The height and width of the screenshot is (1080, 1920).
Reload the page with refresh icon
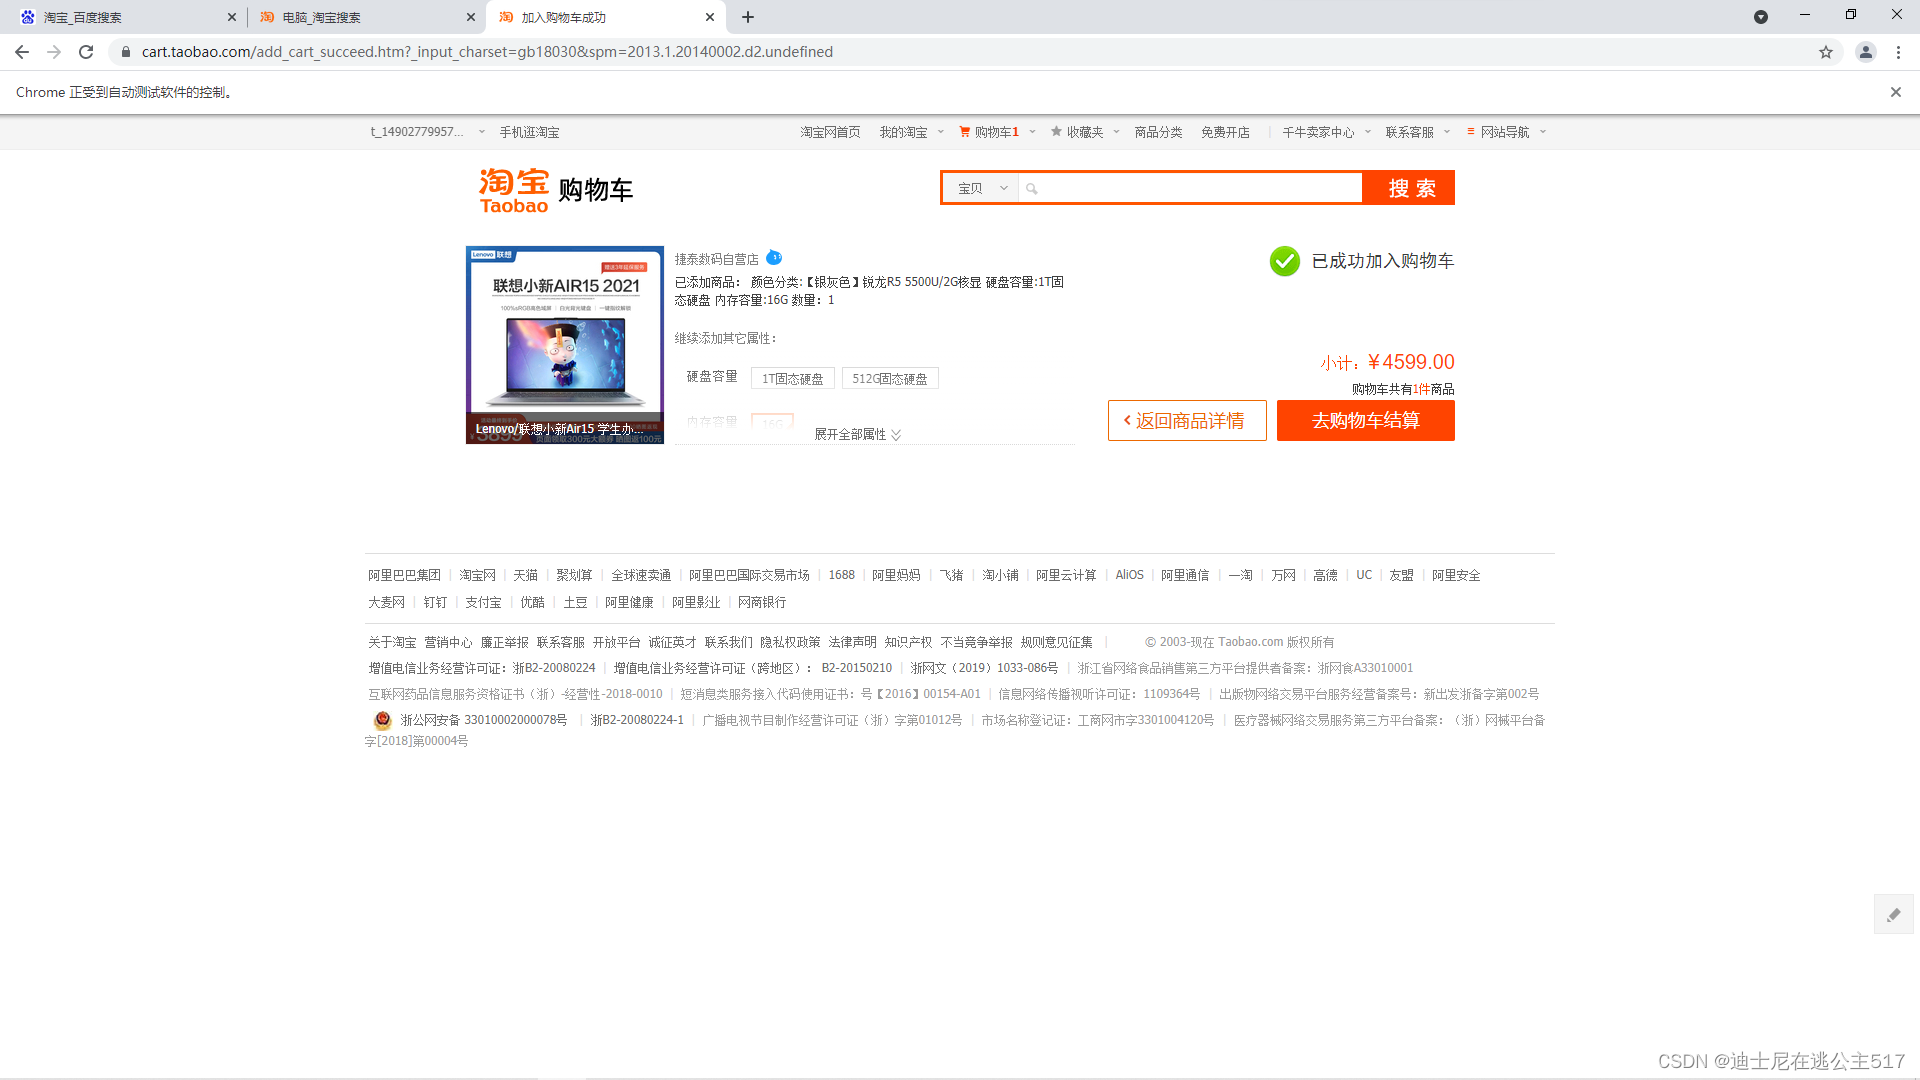[86, 52]
